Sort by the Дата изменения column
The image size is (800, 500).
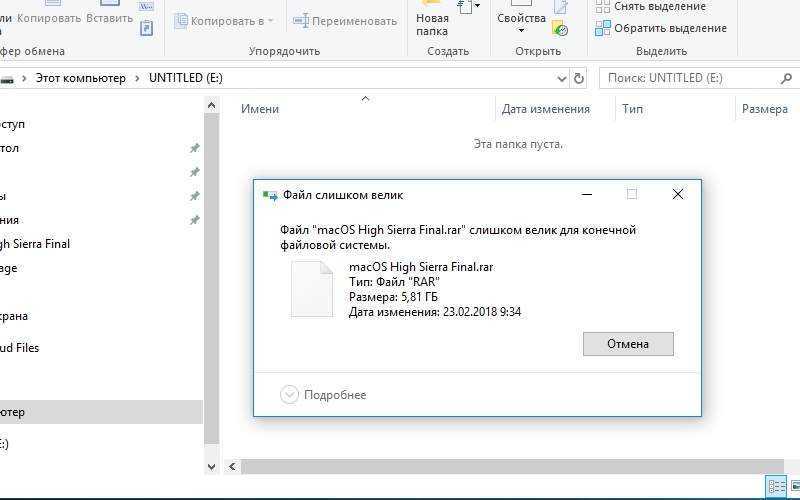click(545, 109)
